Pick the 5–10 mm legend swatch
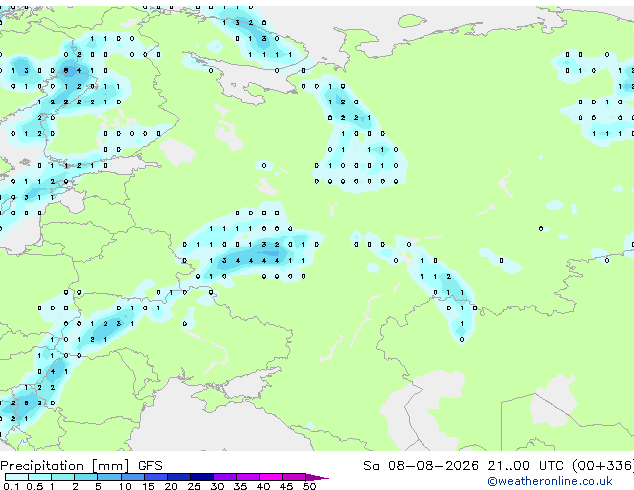 110,477
